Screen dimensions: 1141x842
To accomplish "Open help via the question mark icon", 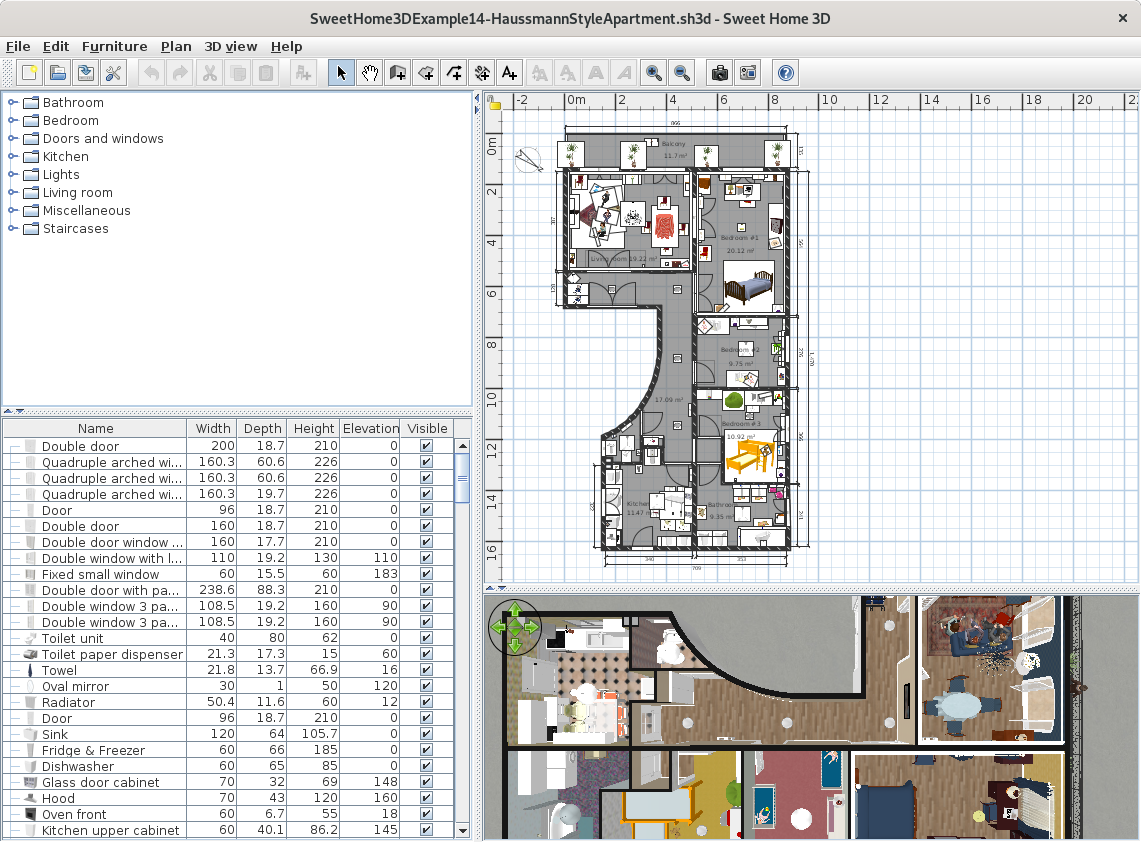I will [786, 72].
